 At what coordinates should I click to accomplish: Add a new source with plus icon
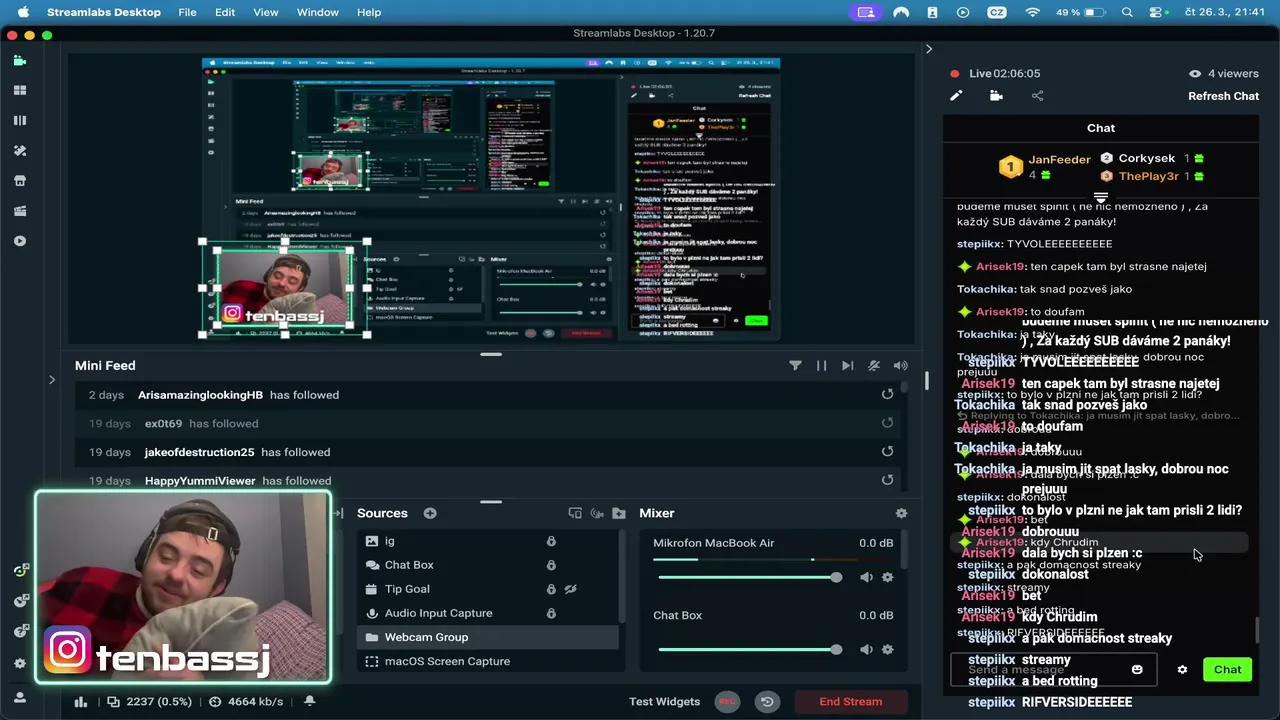pyautogui.click(x=430, y=513)
